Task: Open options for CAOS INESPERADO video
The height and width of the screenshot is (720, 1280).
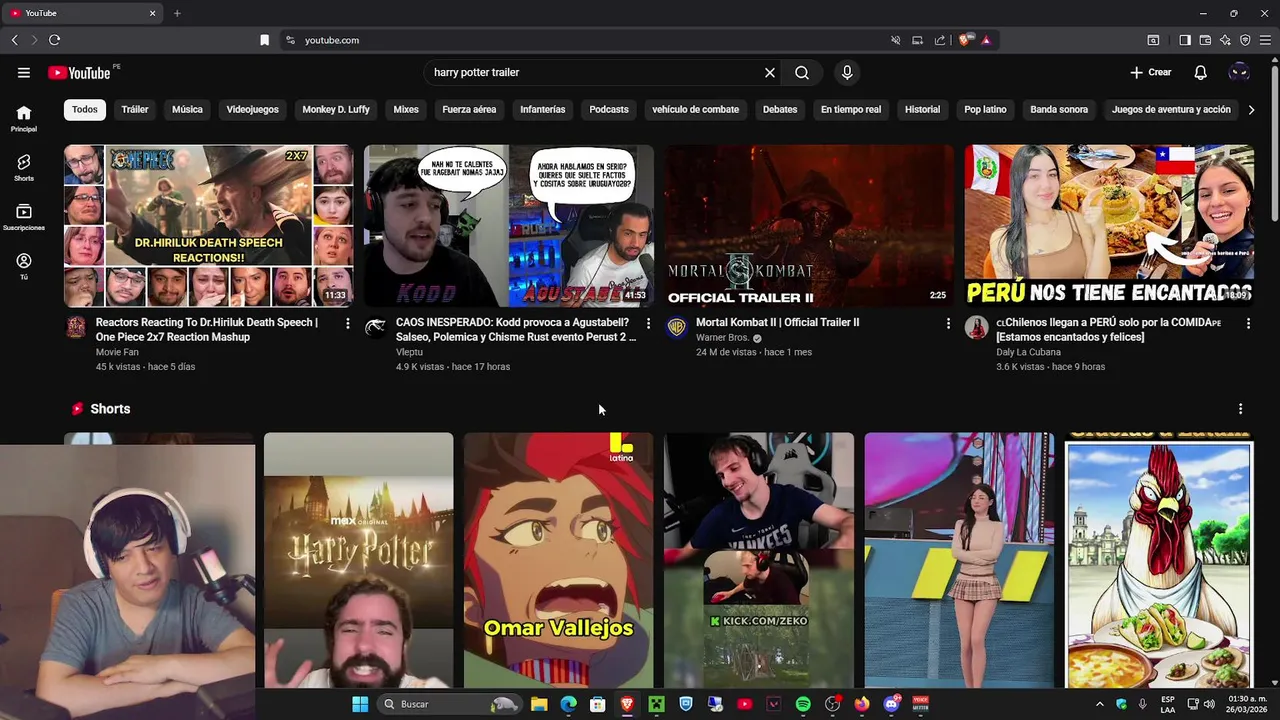Action: [648, 323]
